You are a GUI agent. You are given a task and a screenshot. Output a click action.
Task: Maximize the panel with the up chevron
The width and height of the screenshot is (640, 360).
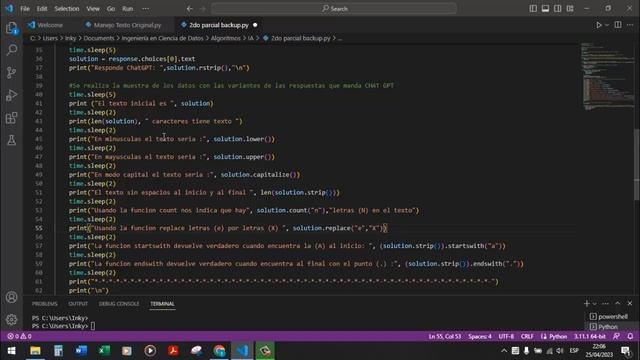tap(618, 304)
